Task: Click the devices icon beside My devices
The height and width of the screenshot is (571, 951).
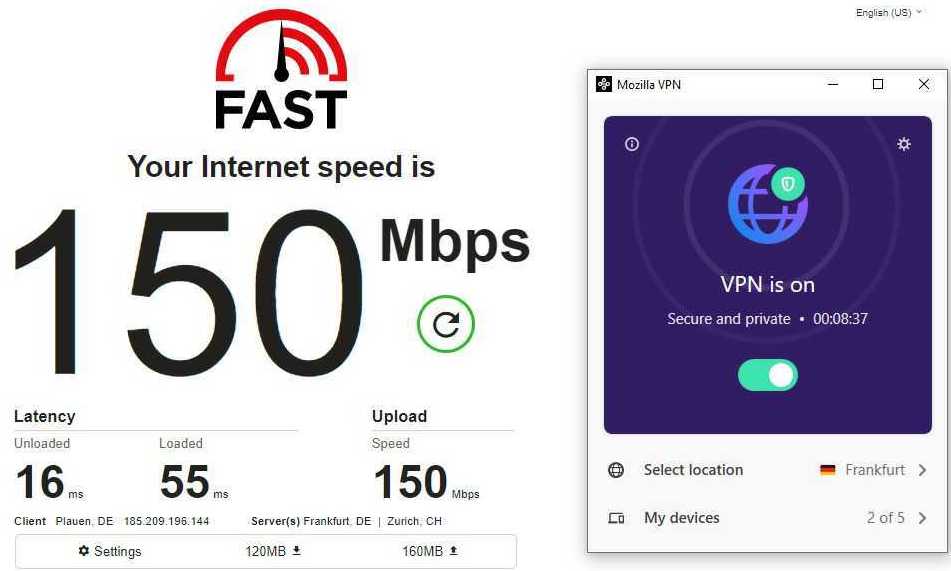Action: (x=616, y=518)
